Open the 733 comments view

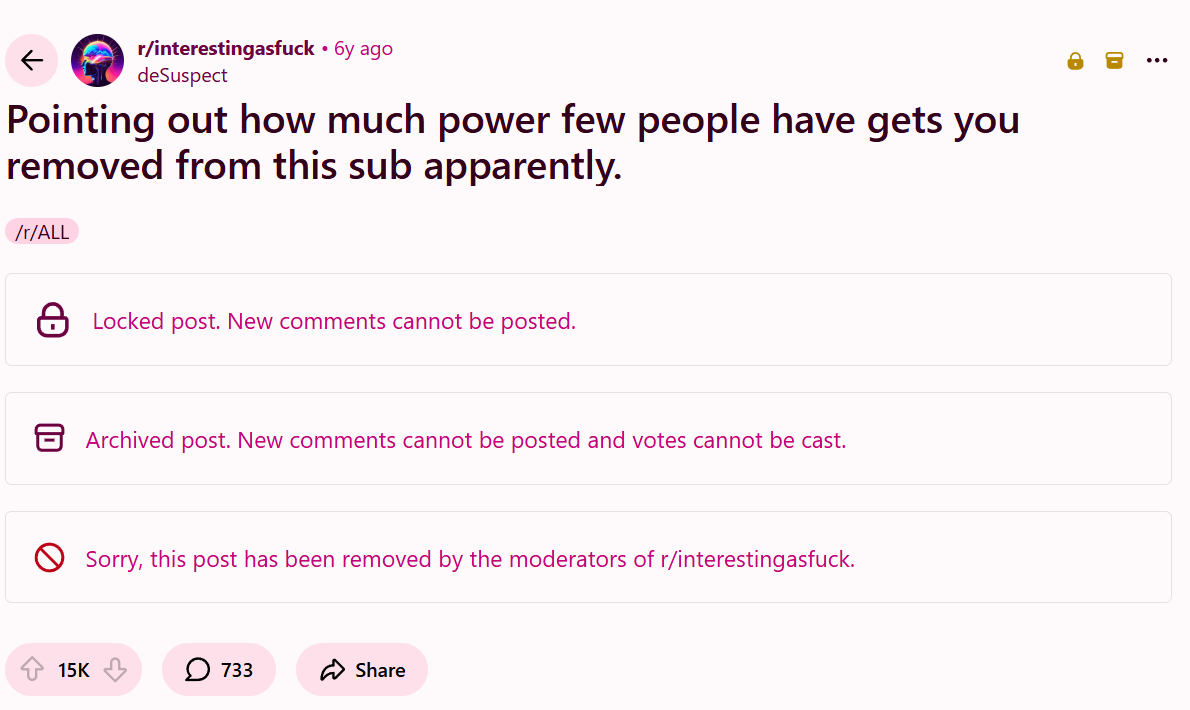click(219, 669)
